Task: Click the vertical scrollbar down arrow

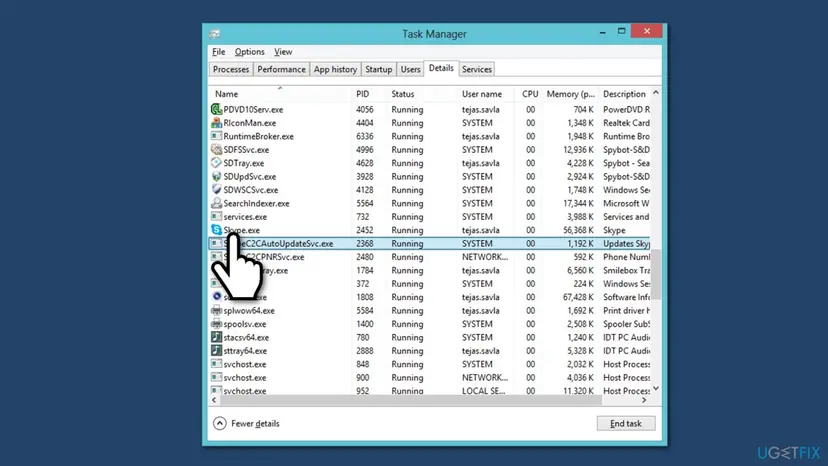Action: (x=656, y=388)
